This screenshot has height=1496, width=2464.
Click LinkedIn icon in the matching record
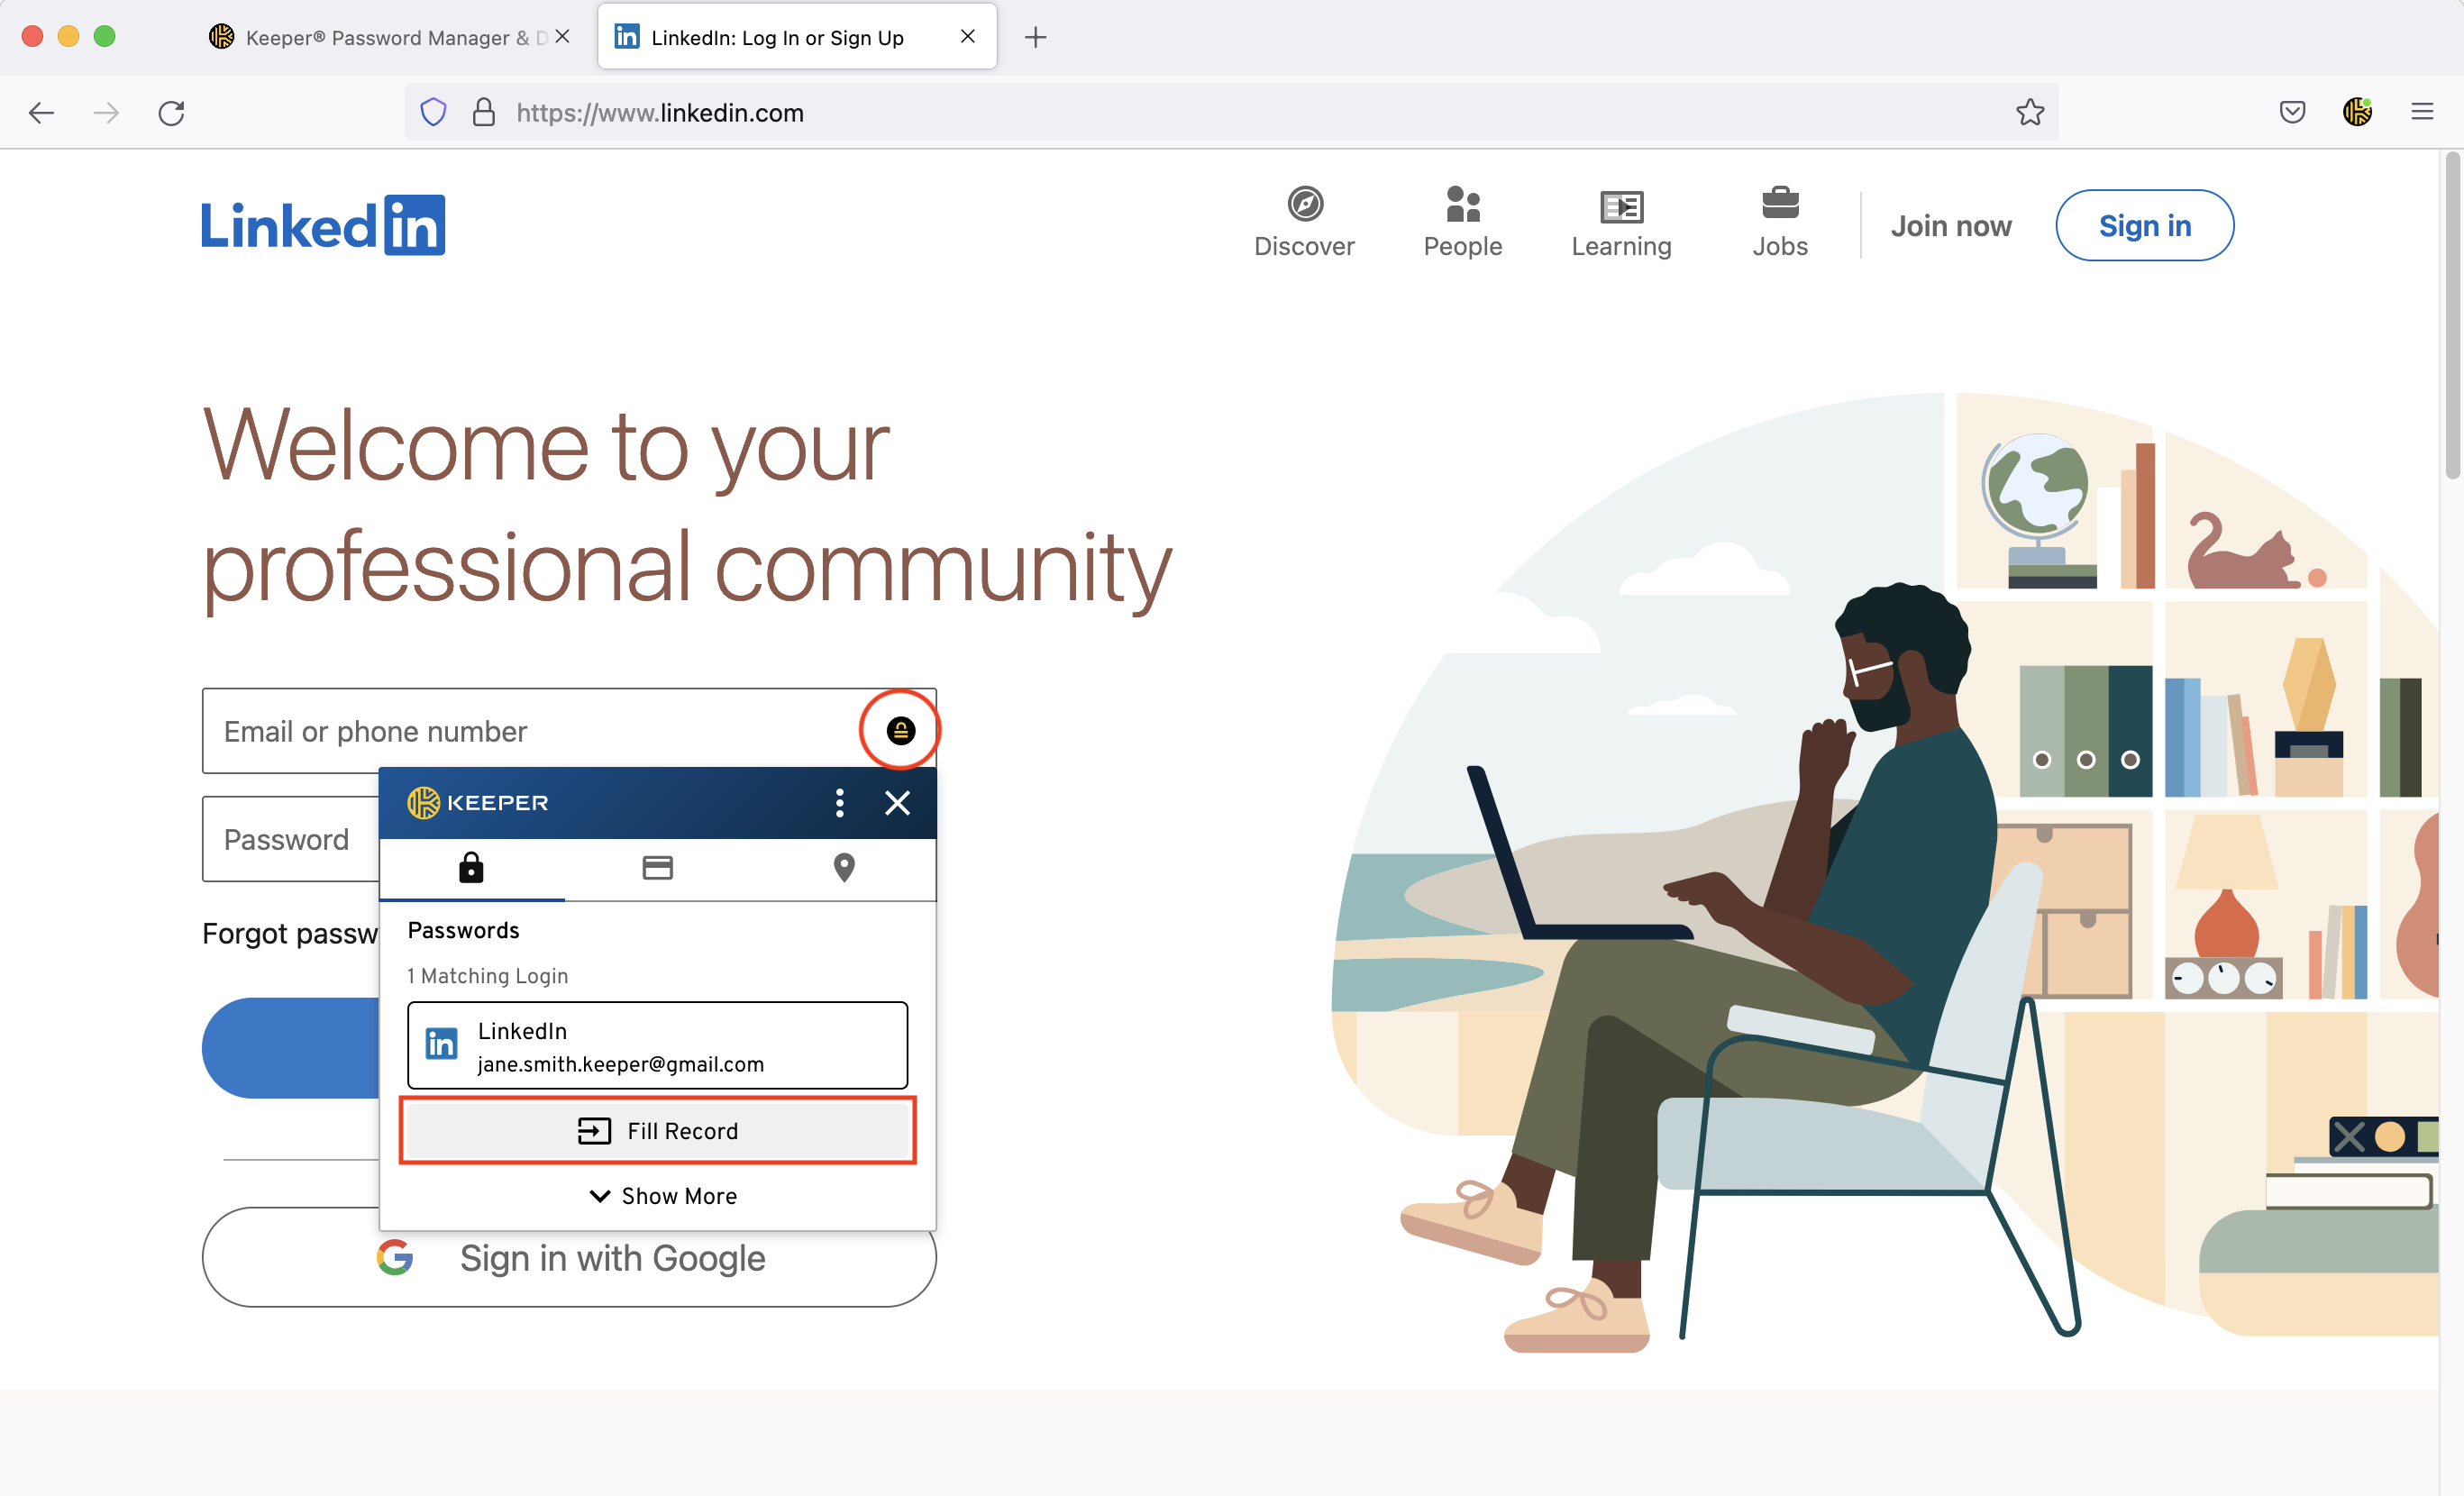pyautogui.click(x=441, y=1044)
